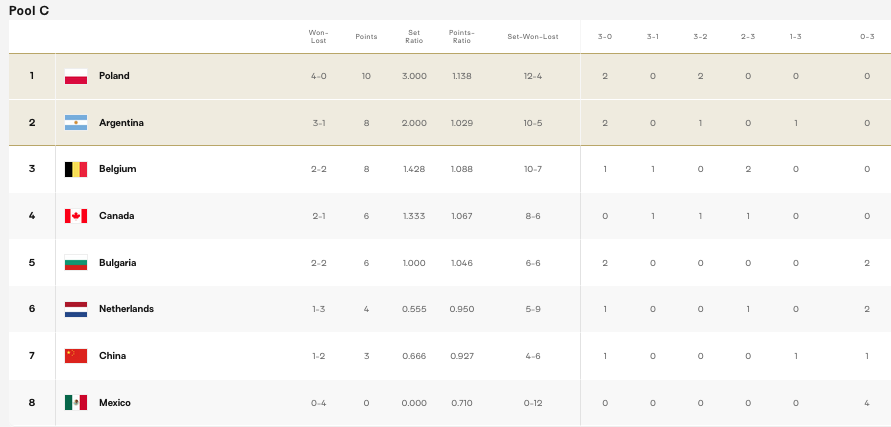Click the Belgium flag icon
Image resolution: width=891 pixels, height=427 pixels.
point(76,169)
